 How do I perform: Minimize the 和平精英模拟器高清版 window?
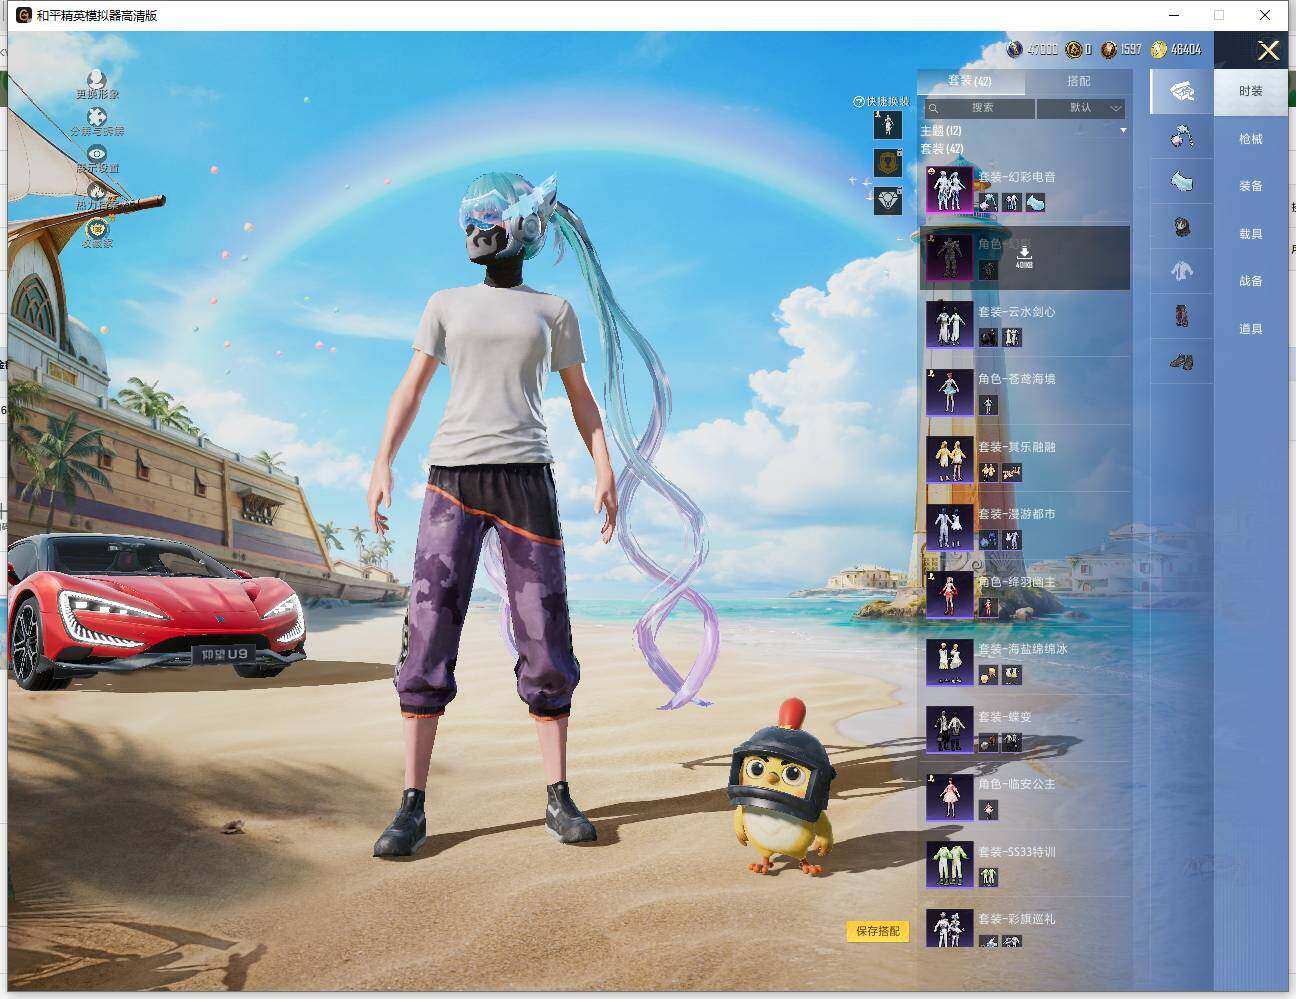pyautogui.click(x=1174, y=15)
